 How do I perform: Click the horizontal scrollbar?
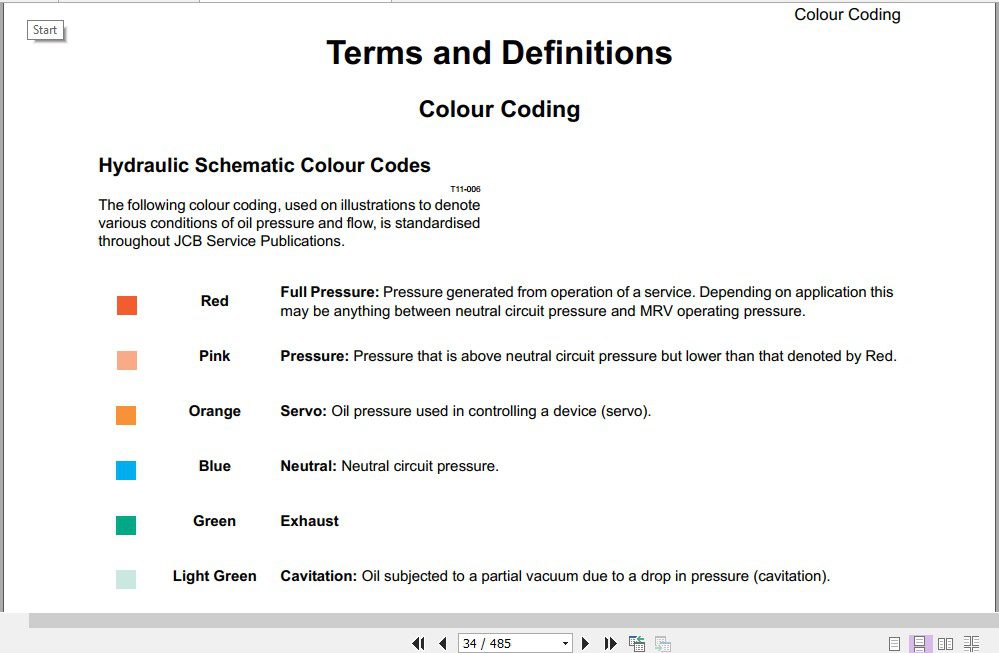(514, 620)
